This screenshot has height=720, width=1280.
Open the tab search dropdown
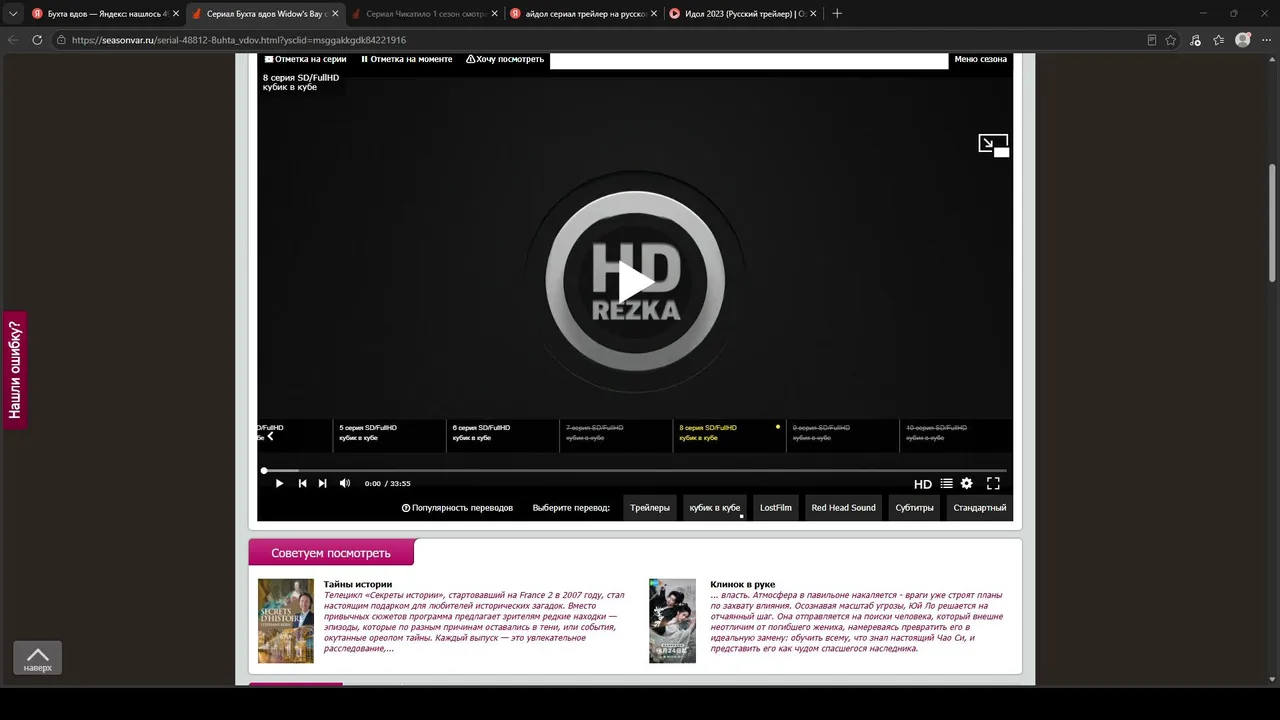13,14
